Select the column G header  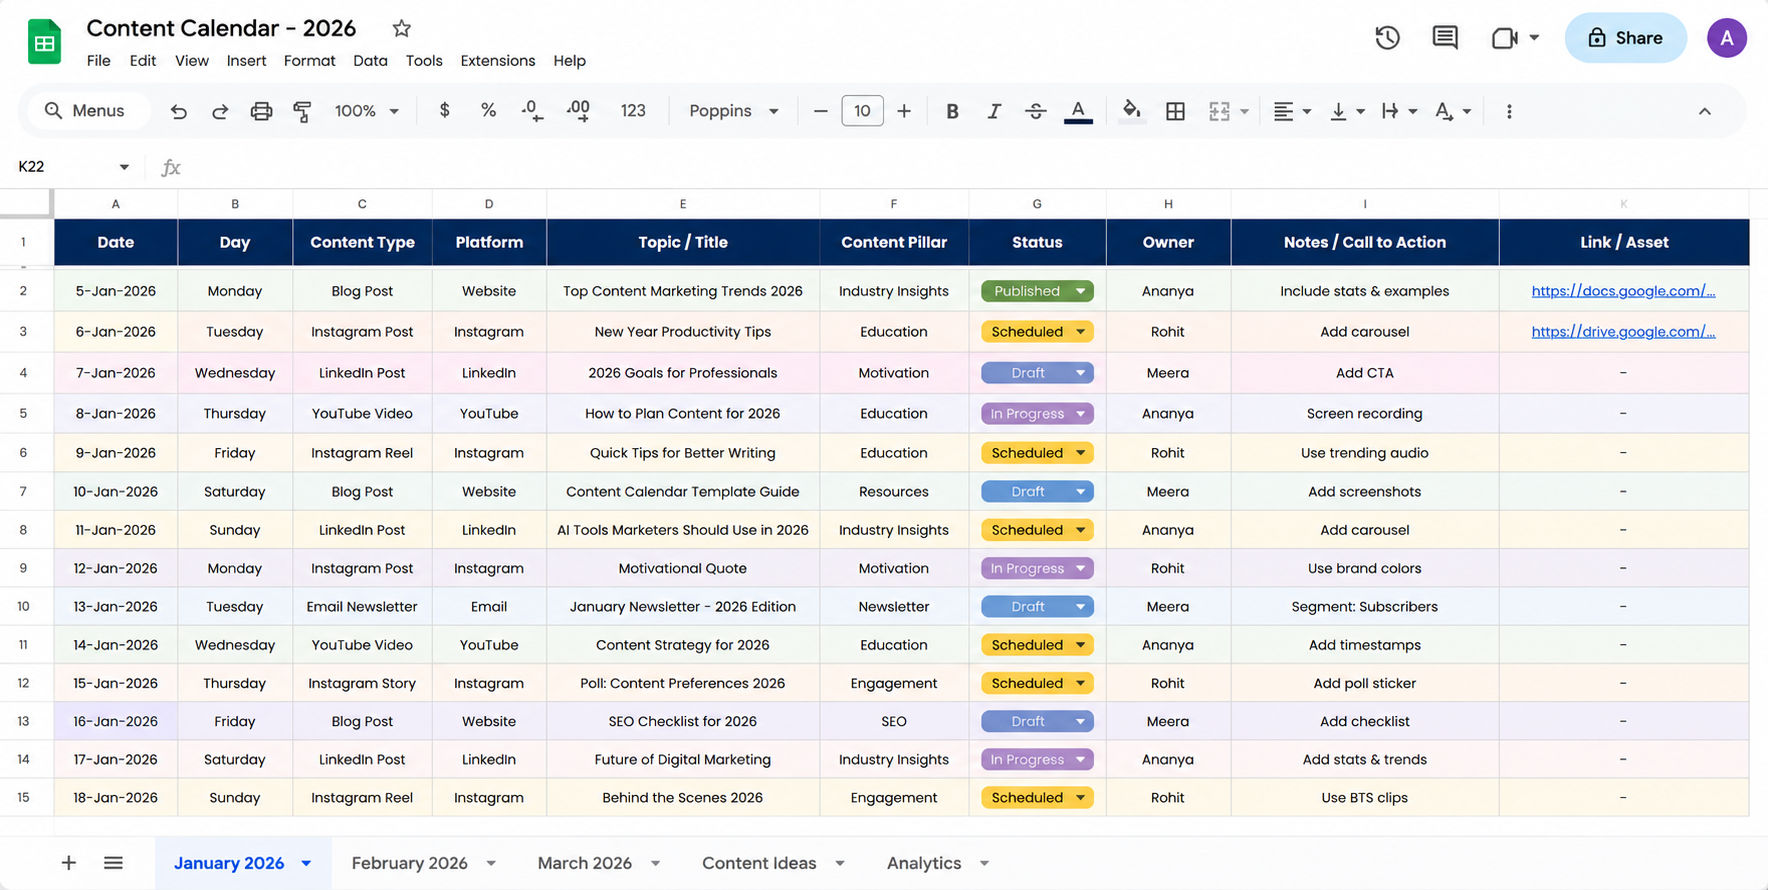(x=1037, y=204)
